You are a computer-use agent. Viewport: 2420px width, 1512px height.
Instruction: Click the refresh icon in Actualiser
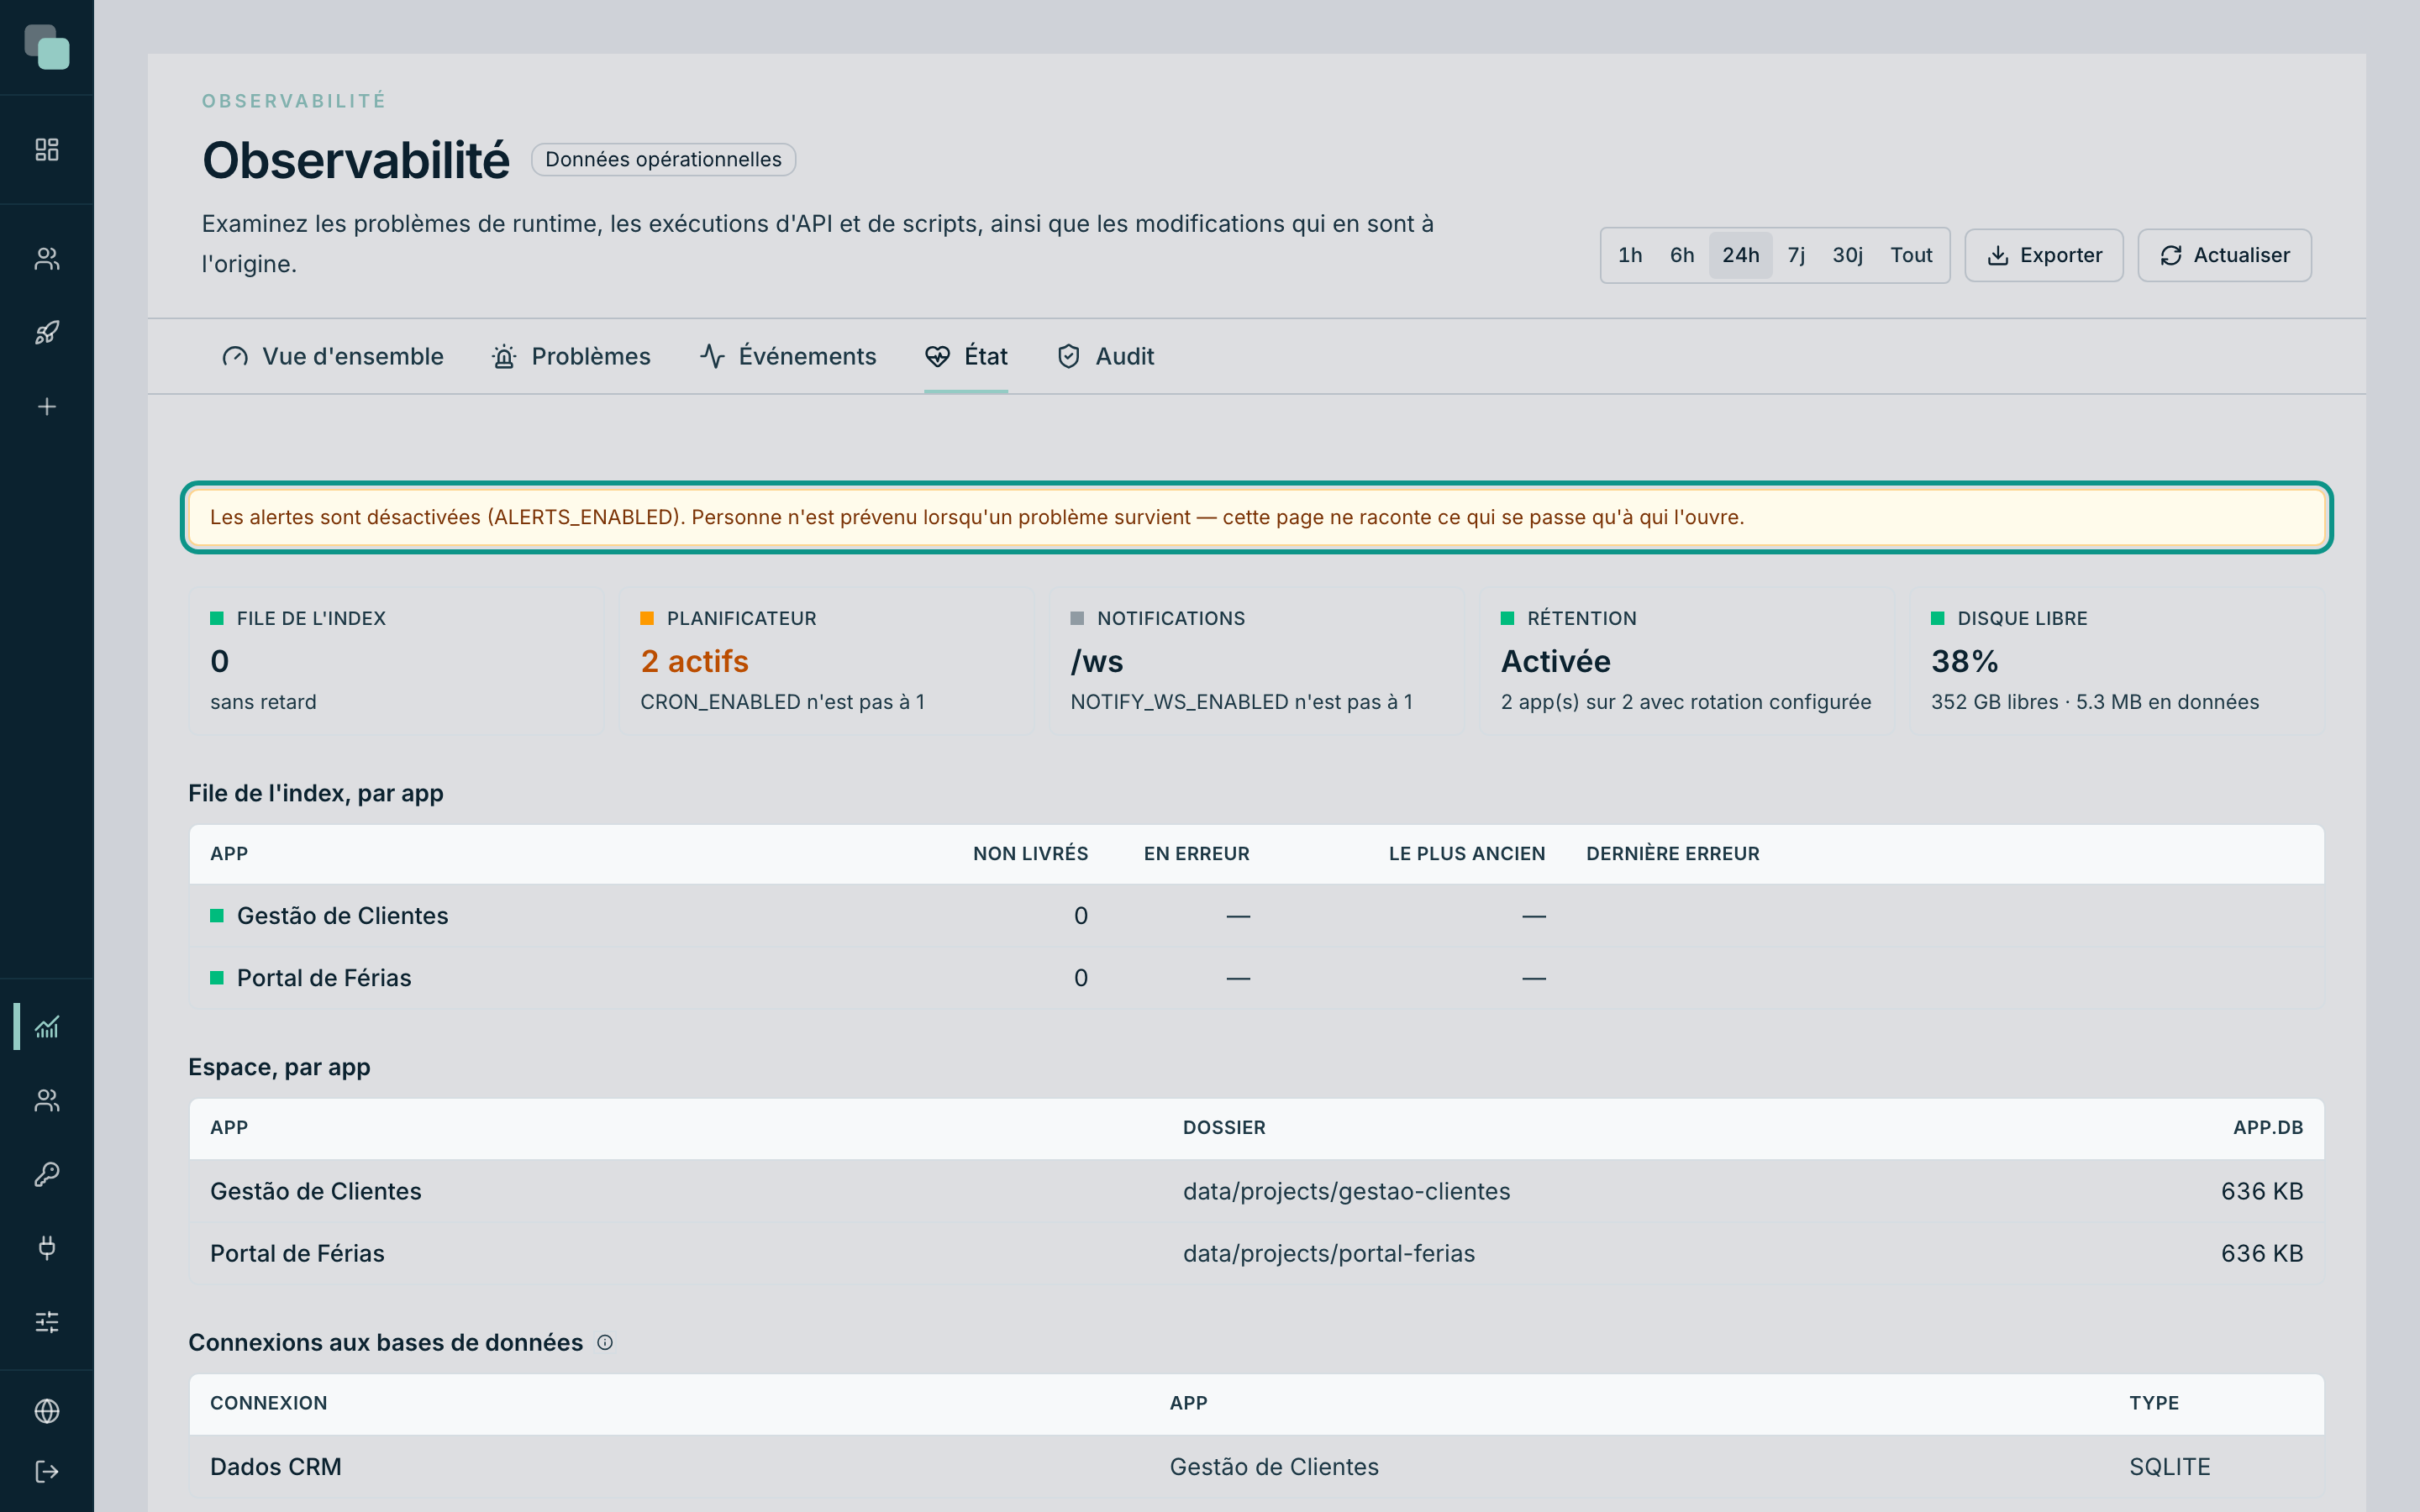pos(2171,256)
